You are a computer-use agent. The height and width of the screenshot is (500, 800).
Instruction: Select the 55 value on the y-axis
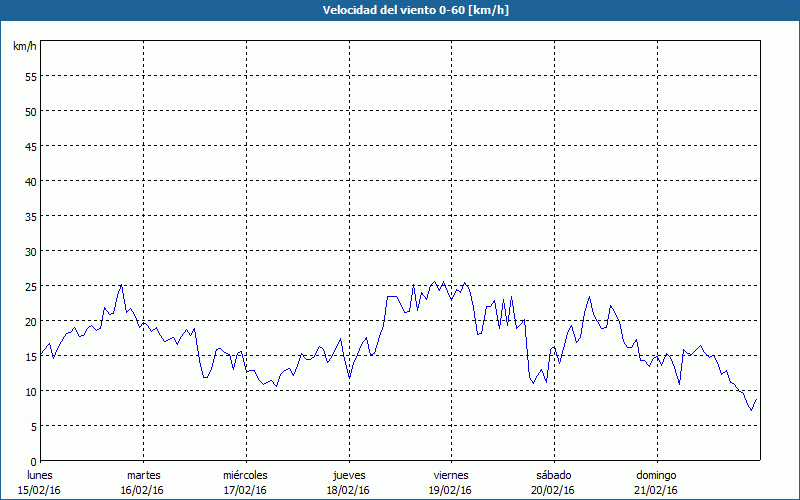coord(30,76)
